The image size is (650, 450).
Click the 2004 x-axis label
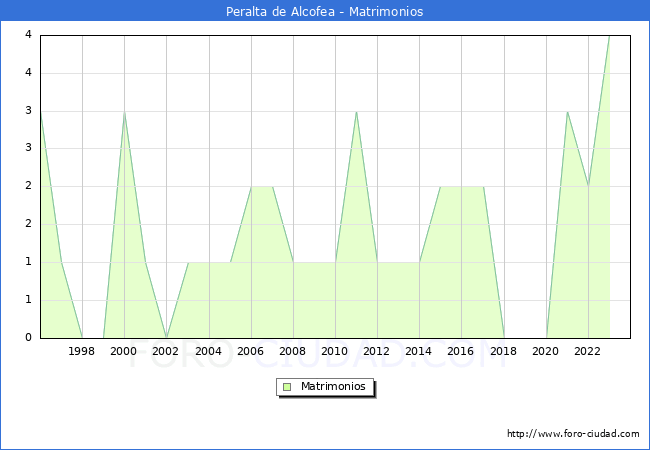(209, 351)
